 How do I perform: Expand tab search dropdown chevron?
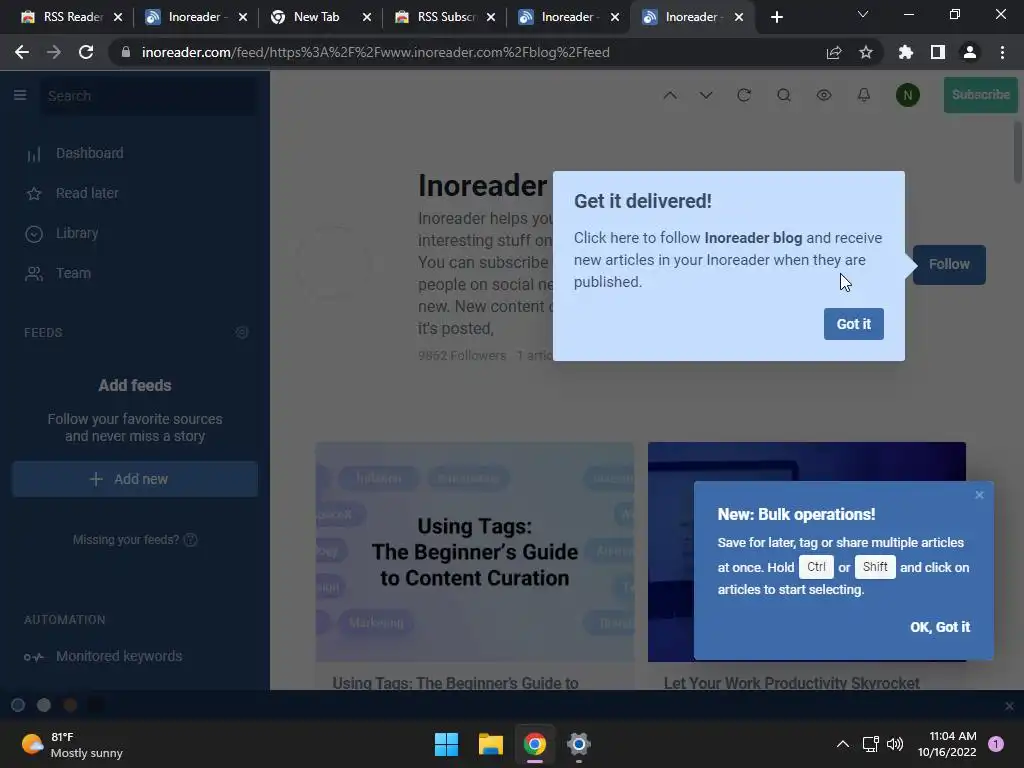[863, 14]
